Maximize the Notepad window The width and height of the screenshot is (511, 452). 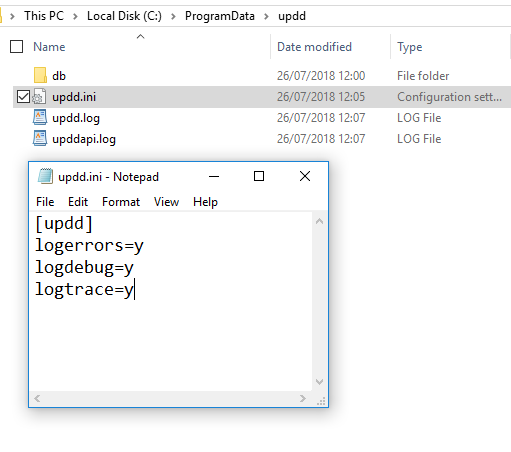pyautogui.click(x=259, y=176)
